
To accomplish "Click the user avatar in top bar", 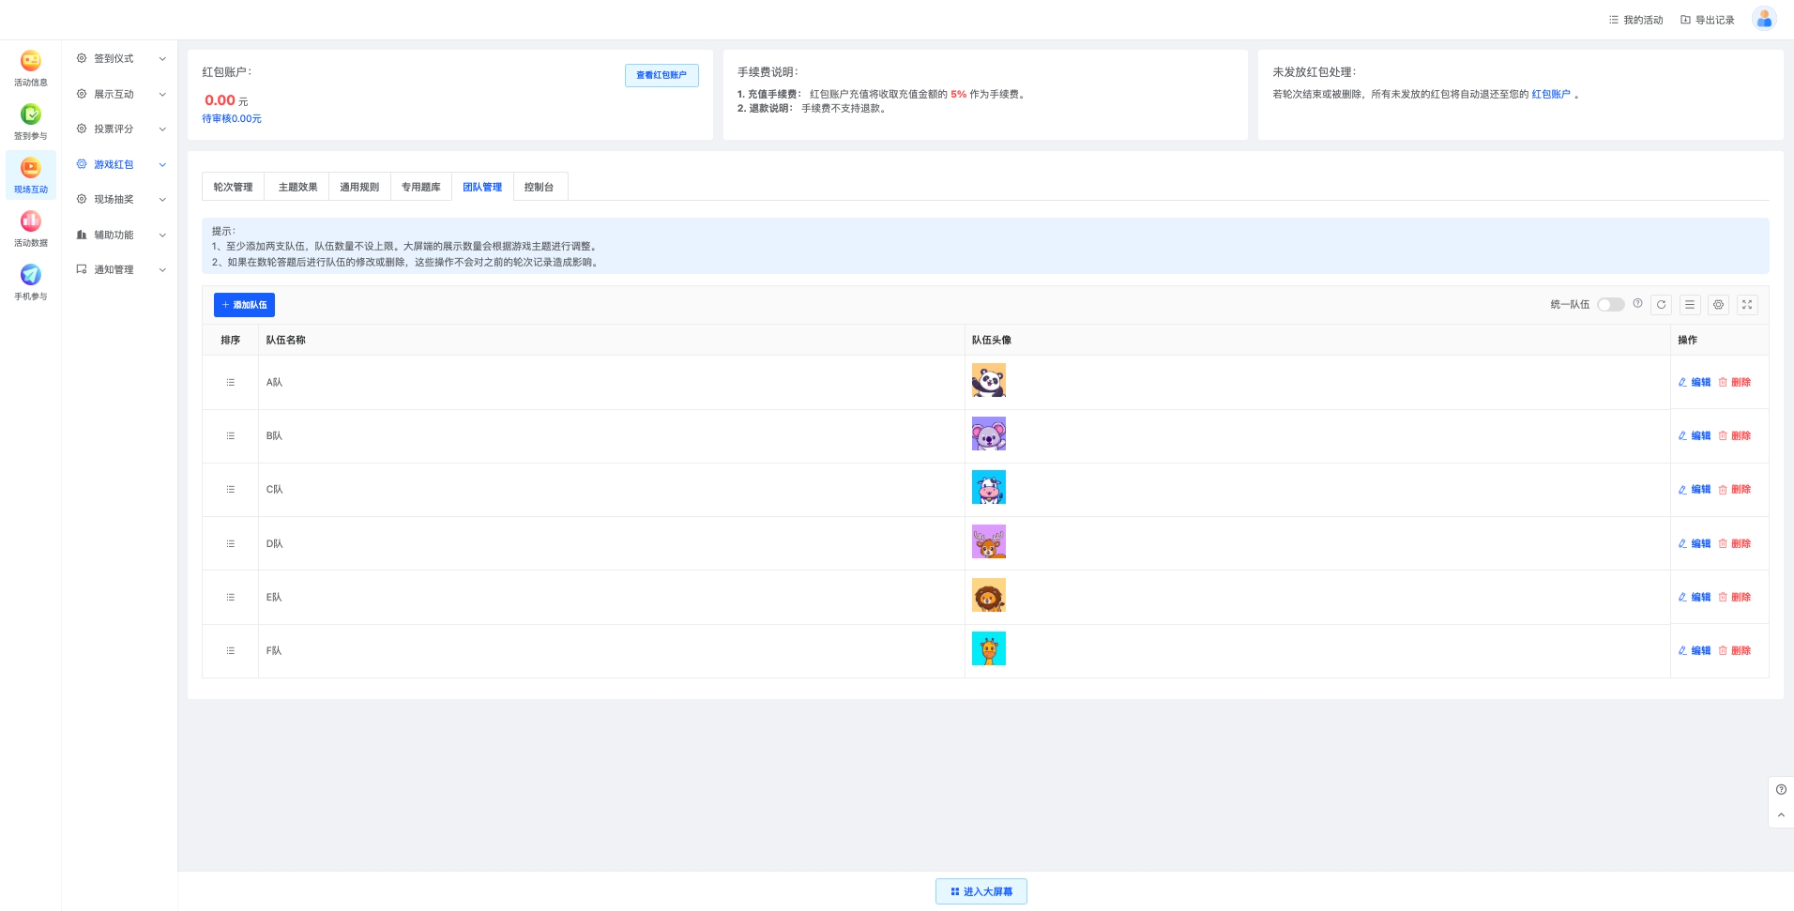I will (1764, 19).
